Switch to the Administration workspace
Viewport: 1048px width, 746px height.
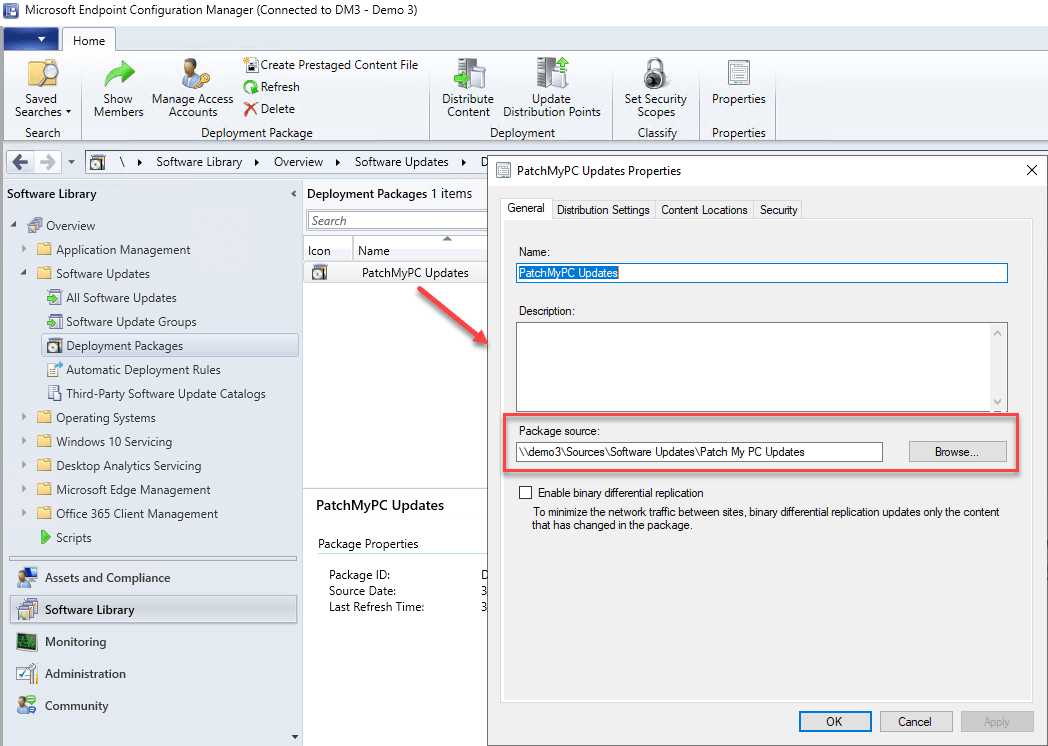coord(154,674)
